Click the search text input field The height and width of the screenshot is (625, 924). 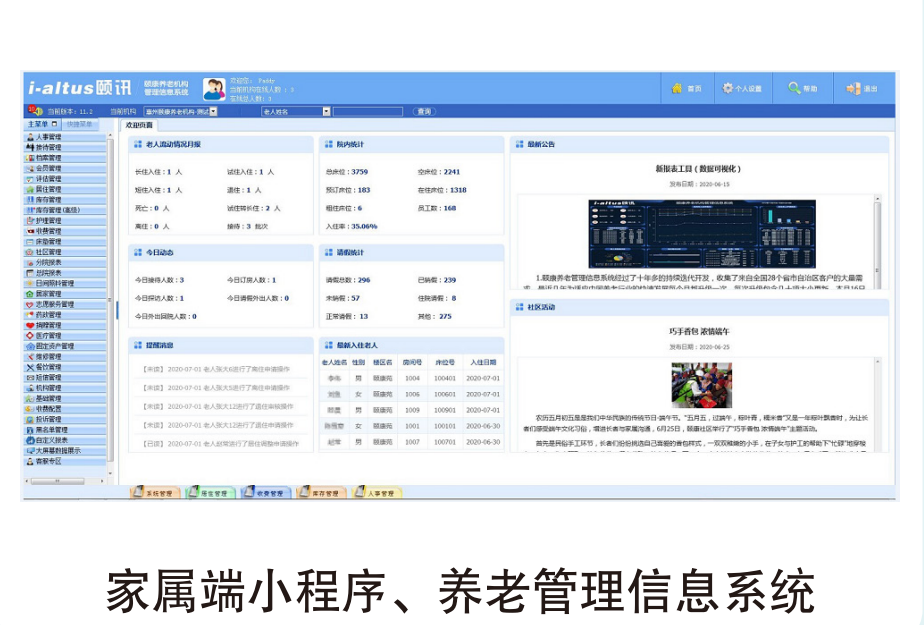(x=367, y=112)
